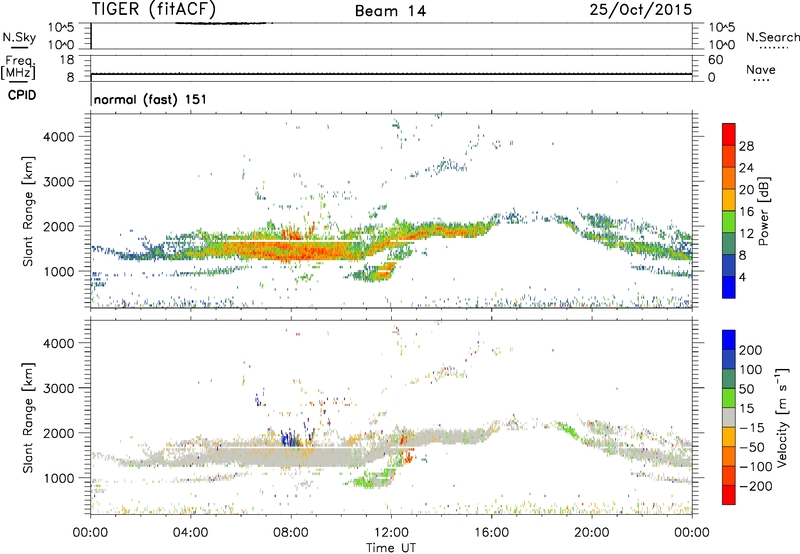Click the N.Search legend label
The width and height of the screenshot is (800, 554).
pyautogui.click(x=772, y=37)
